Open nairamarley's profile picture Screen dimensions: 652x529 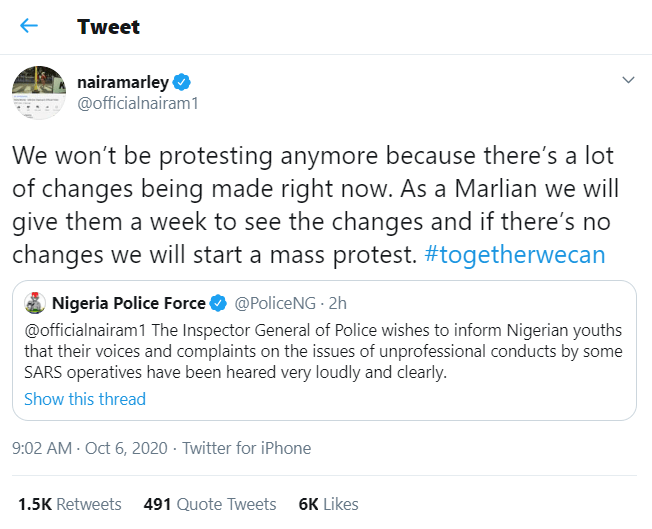tap(37, 91)
